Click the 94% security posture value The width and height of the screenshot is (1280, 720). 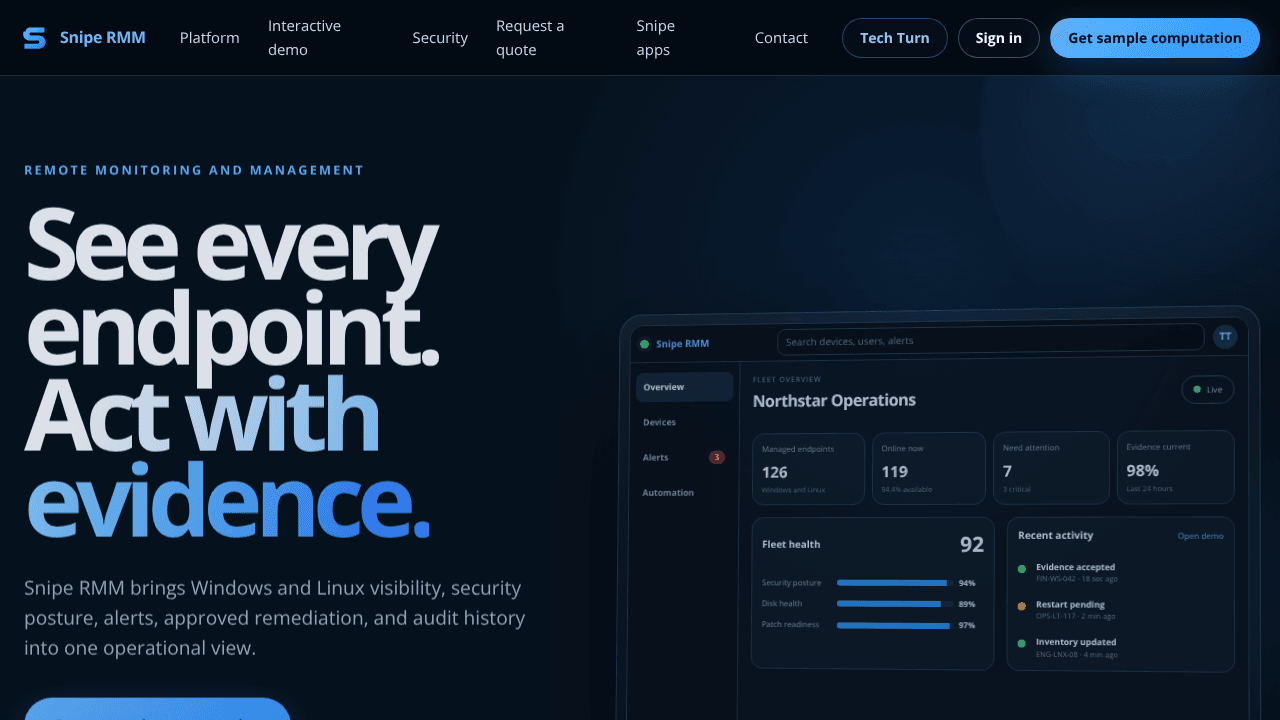967,583
